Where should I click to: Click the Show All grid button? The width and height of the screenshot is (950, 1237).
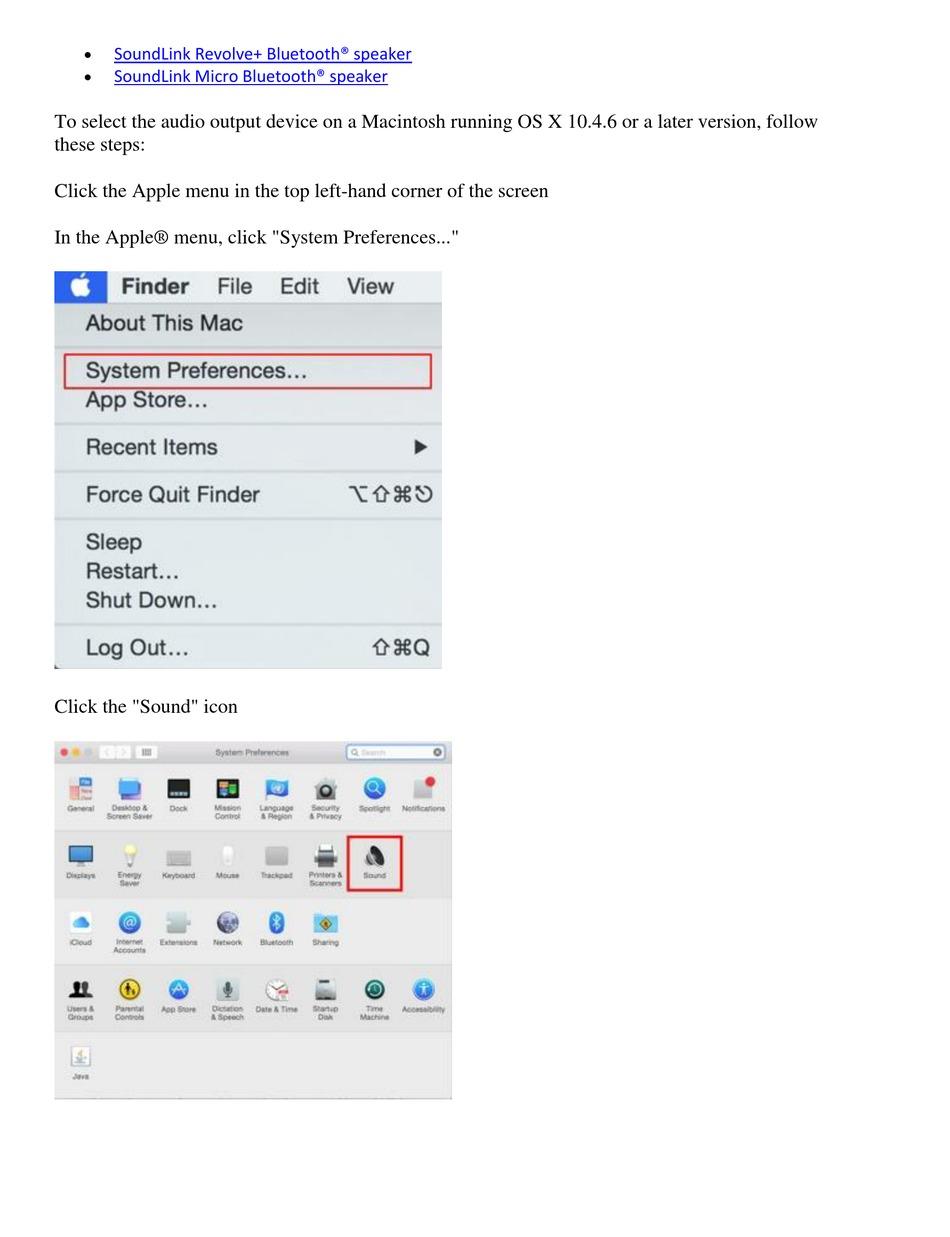146,752
